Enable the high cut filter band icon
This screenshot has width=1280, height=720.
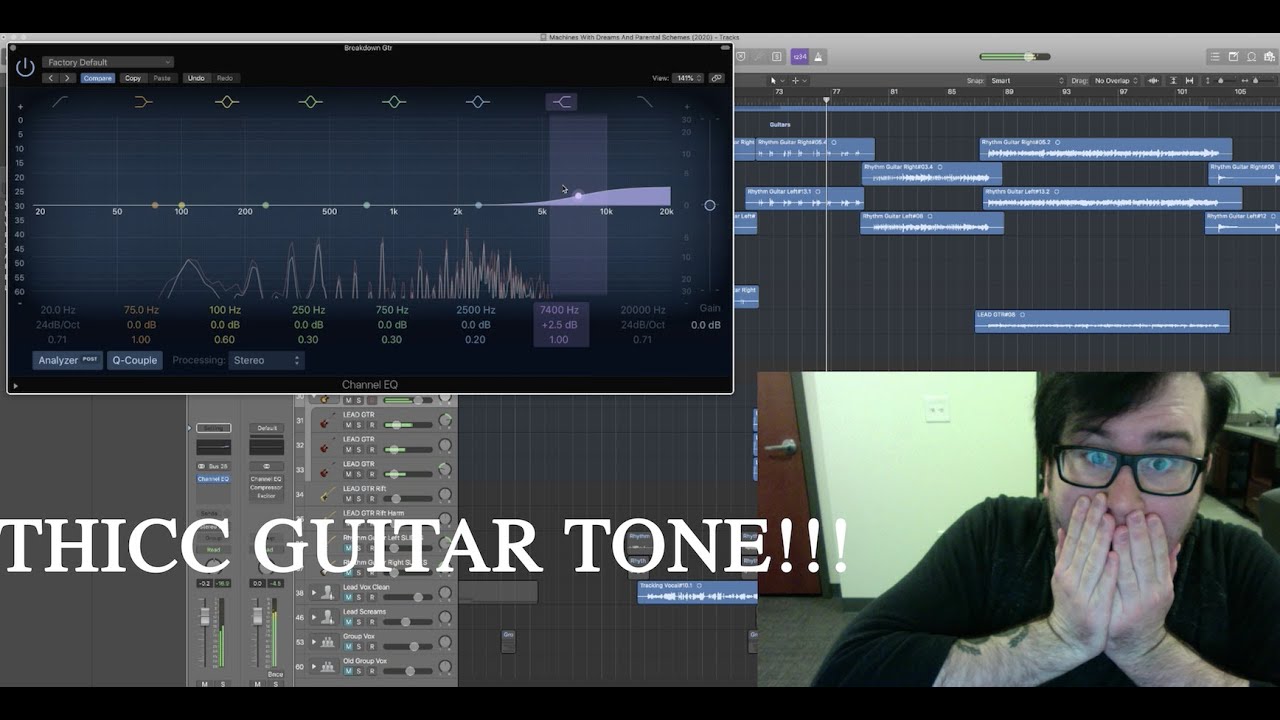click(x=645, y=101)
